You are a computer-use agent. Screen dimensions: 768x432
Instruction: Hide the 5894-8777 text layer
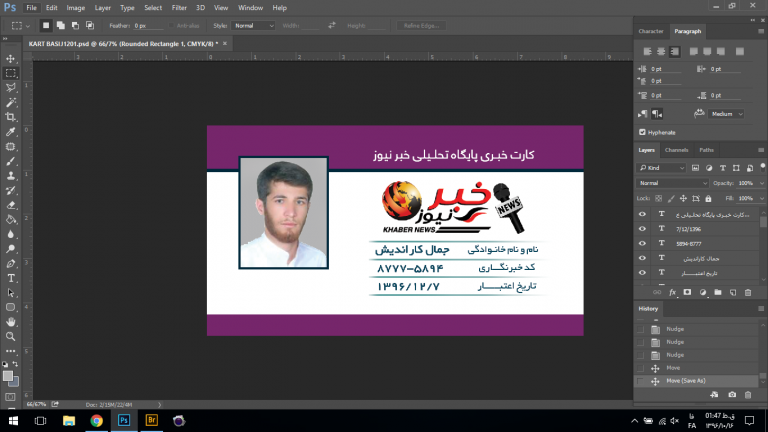[x=642, y=243]
